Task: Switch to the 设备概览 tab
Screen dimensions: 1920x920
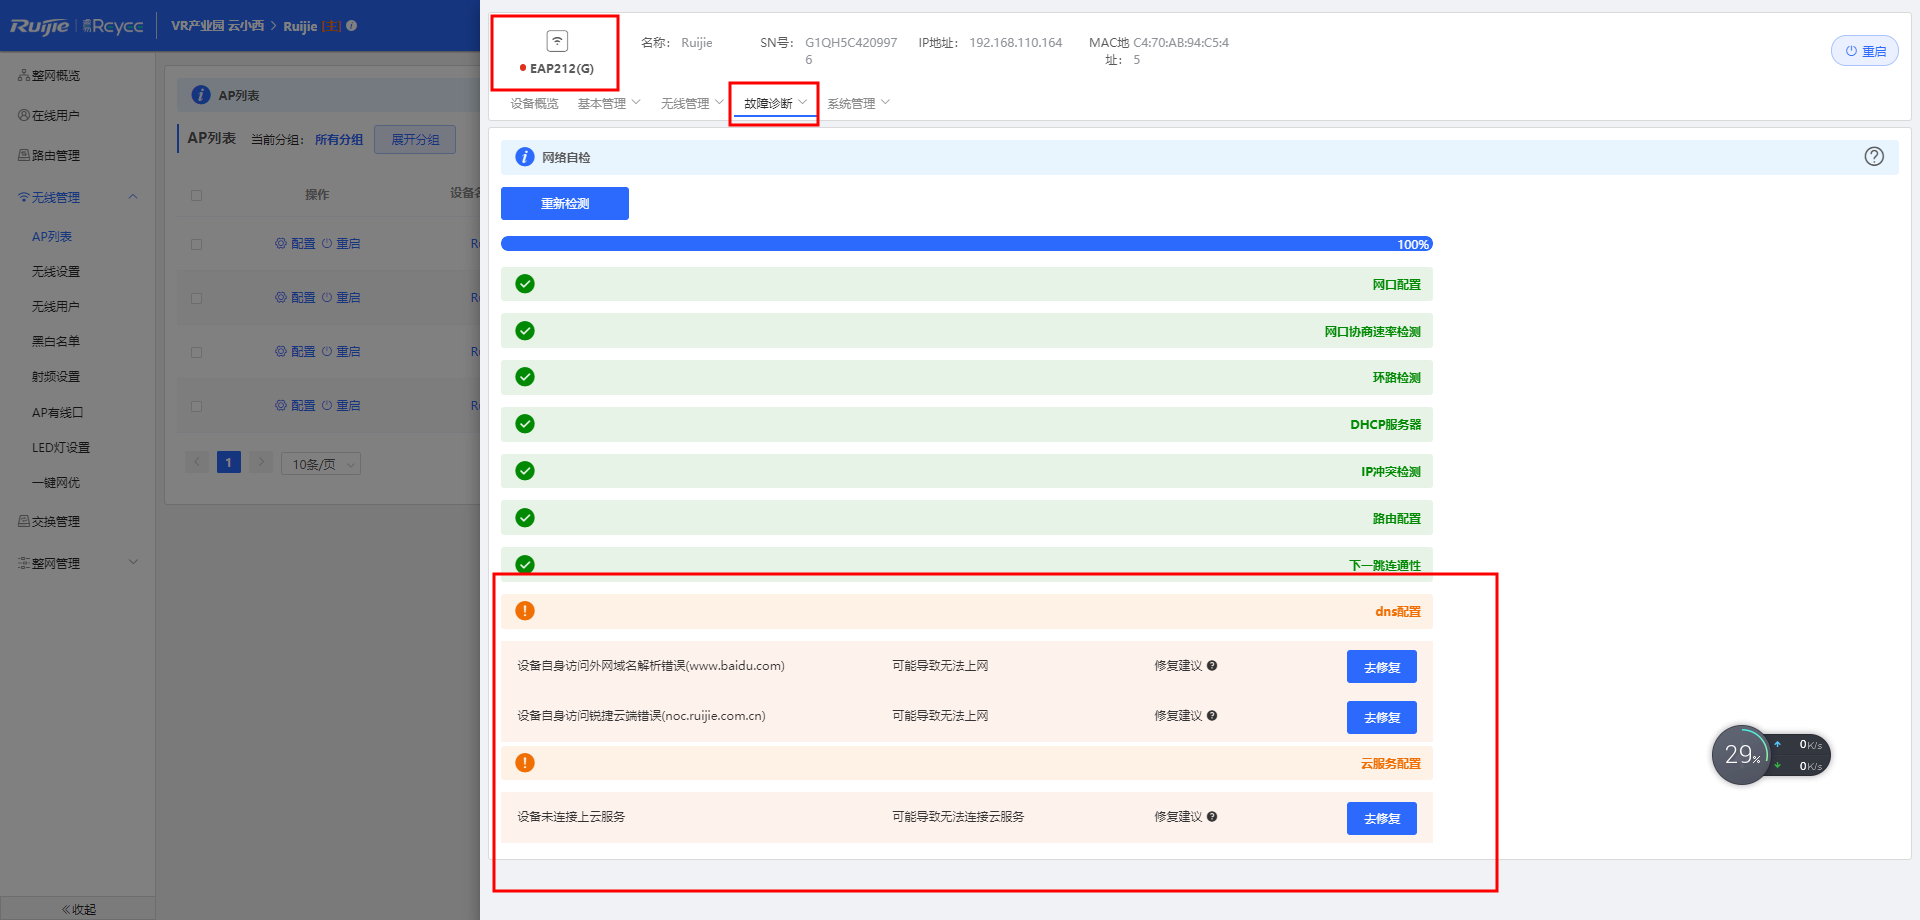Action: pyautogui.click(x=534, y=103)
